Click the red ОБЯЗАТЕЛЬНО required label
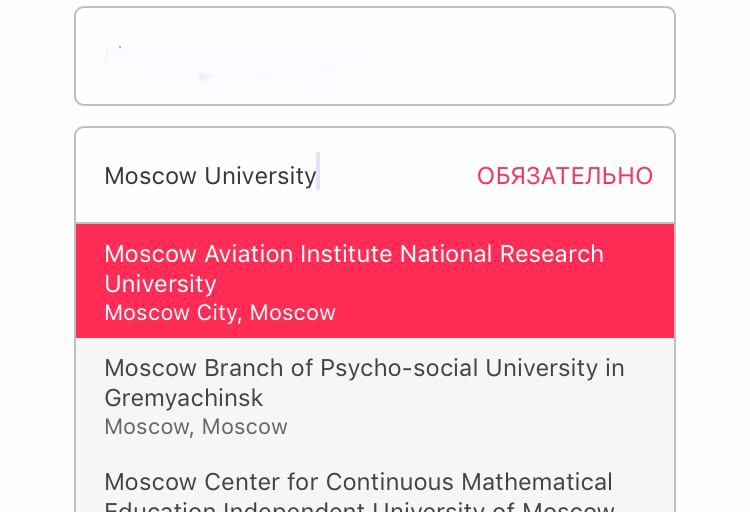750x512 pixels. click(564, 176)
